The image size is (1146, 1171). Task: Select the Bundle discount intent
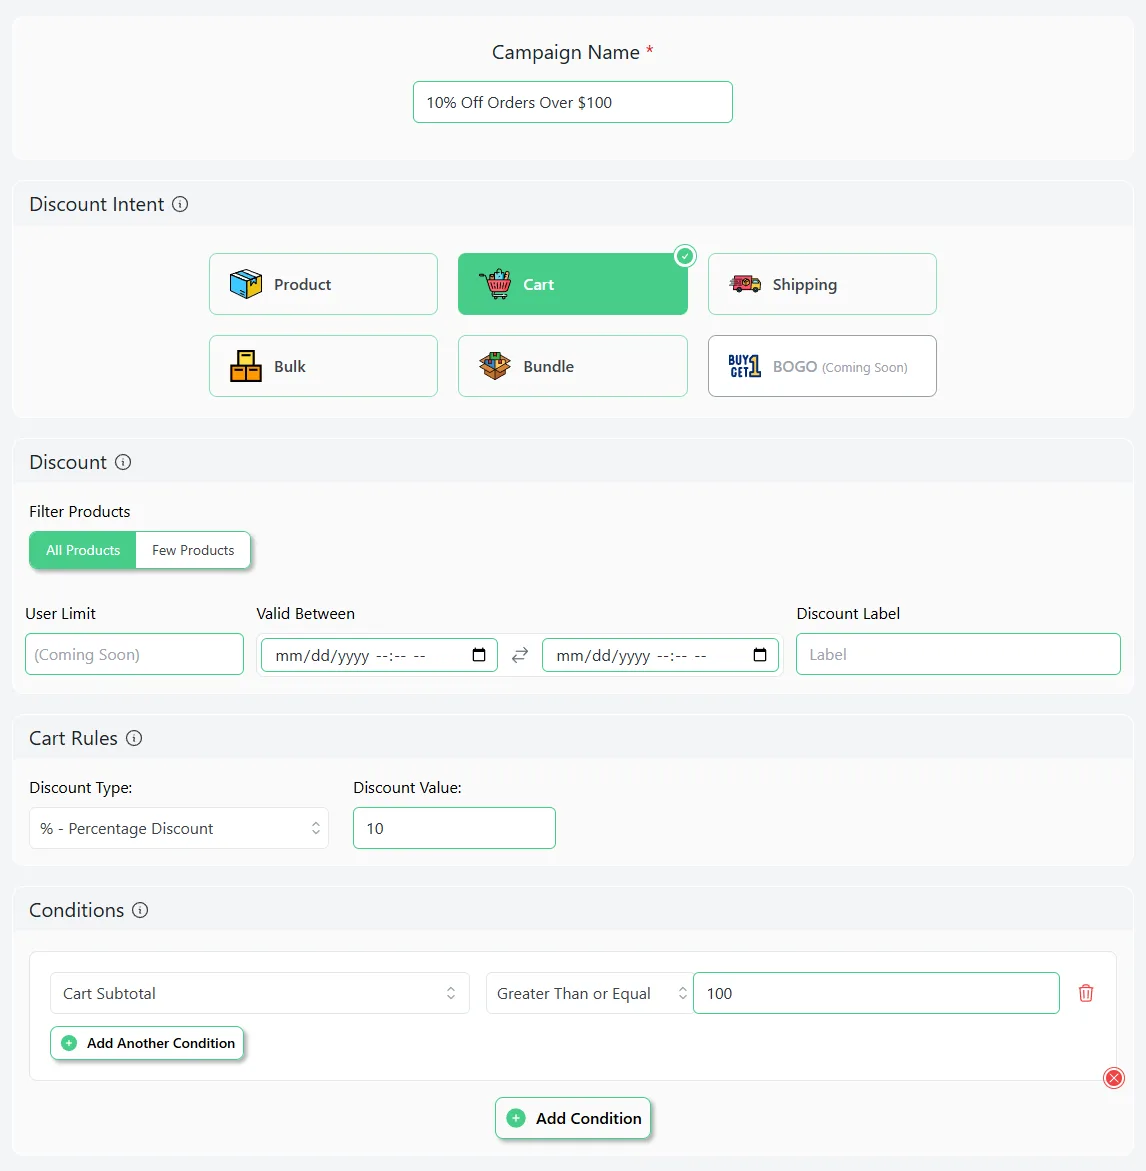(572, 366)
